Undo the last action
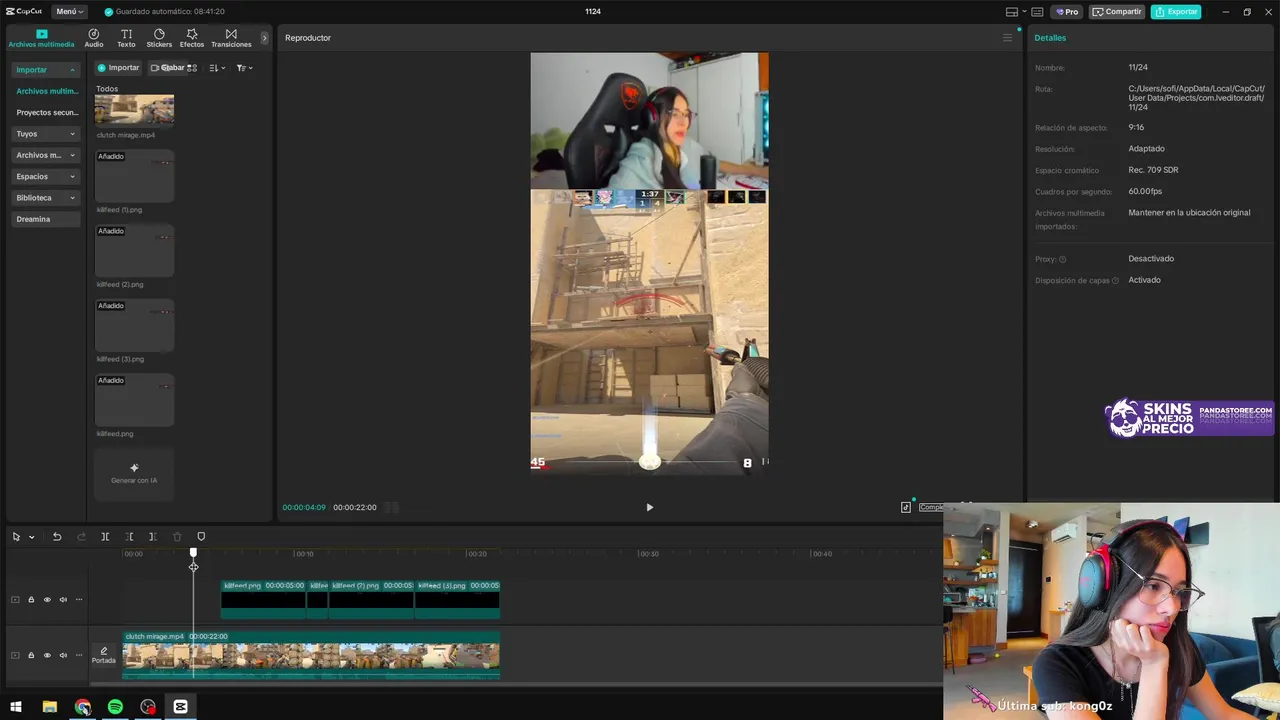 click(x=57, y=537)
